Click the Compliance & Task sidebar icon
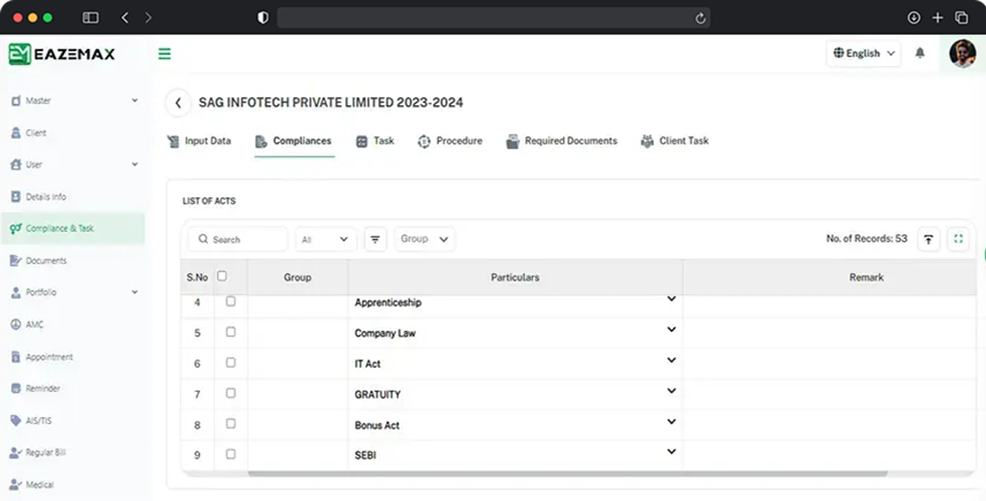The height and width of the screenshot is (501, 986). [16, 228]
